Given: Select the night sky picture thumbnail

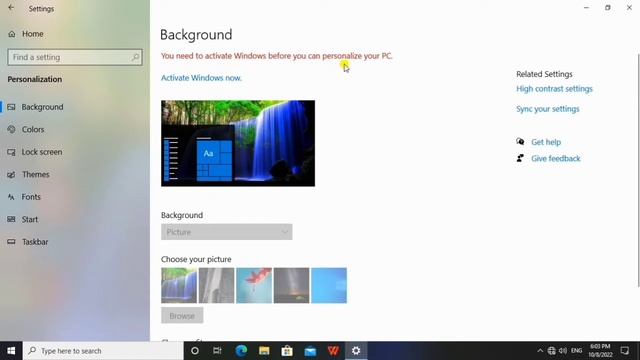Looking at the screenshot, I should tap(291, 285).
